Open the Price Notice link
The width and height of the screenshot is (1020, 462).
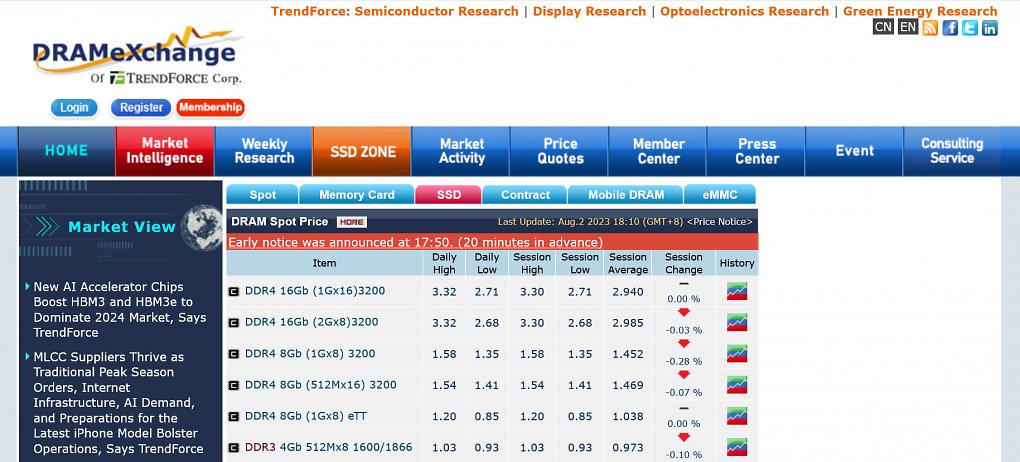(x=719, y=222)
